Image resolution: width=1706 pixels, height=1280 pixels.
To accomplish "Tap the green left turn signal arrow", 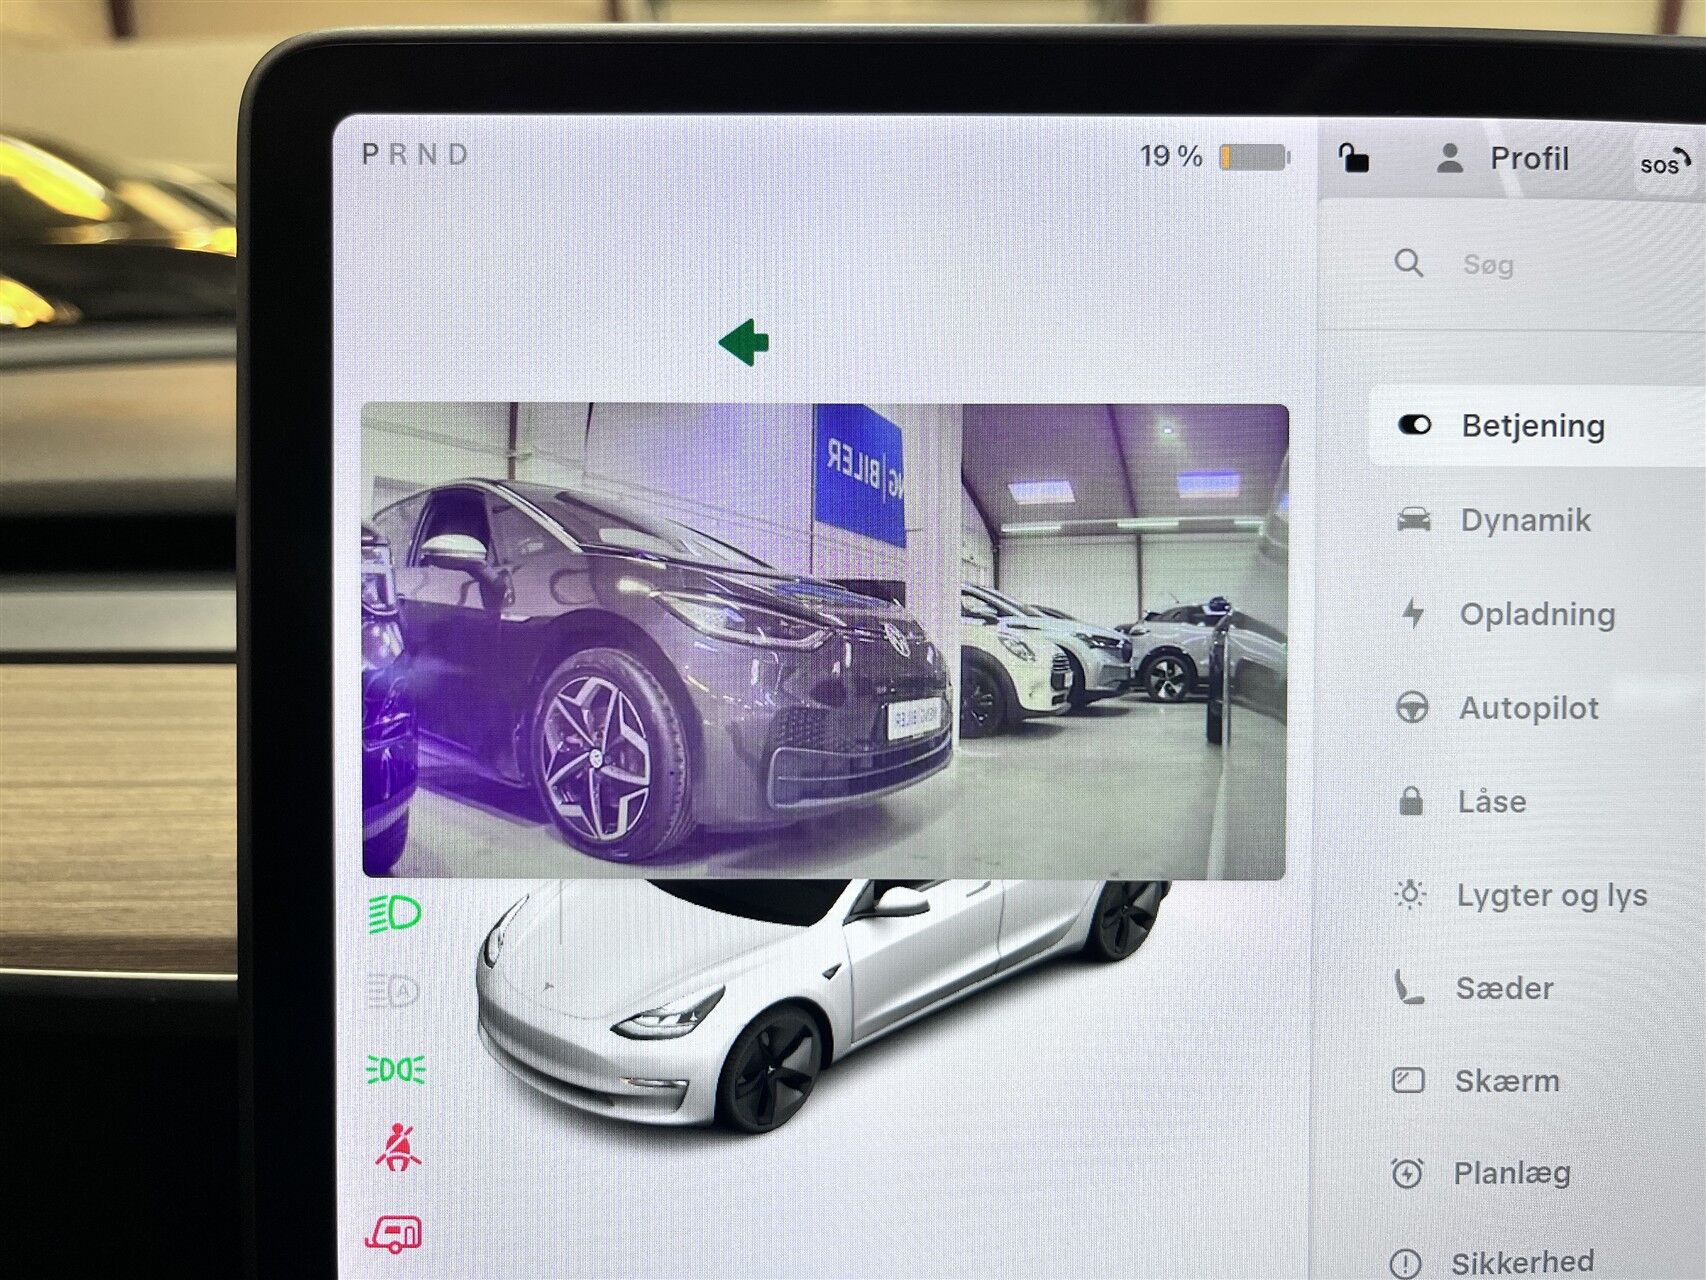I will [744, 343].
